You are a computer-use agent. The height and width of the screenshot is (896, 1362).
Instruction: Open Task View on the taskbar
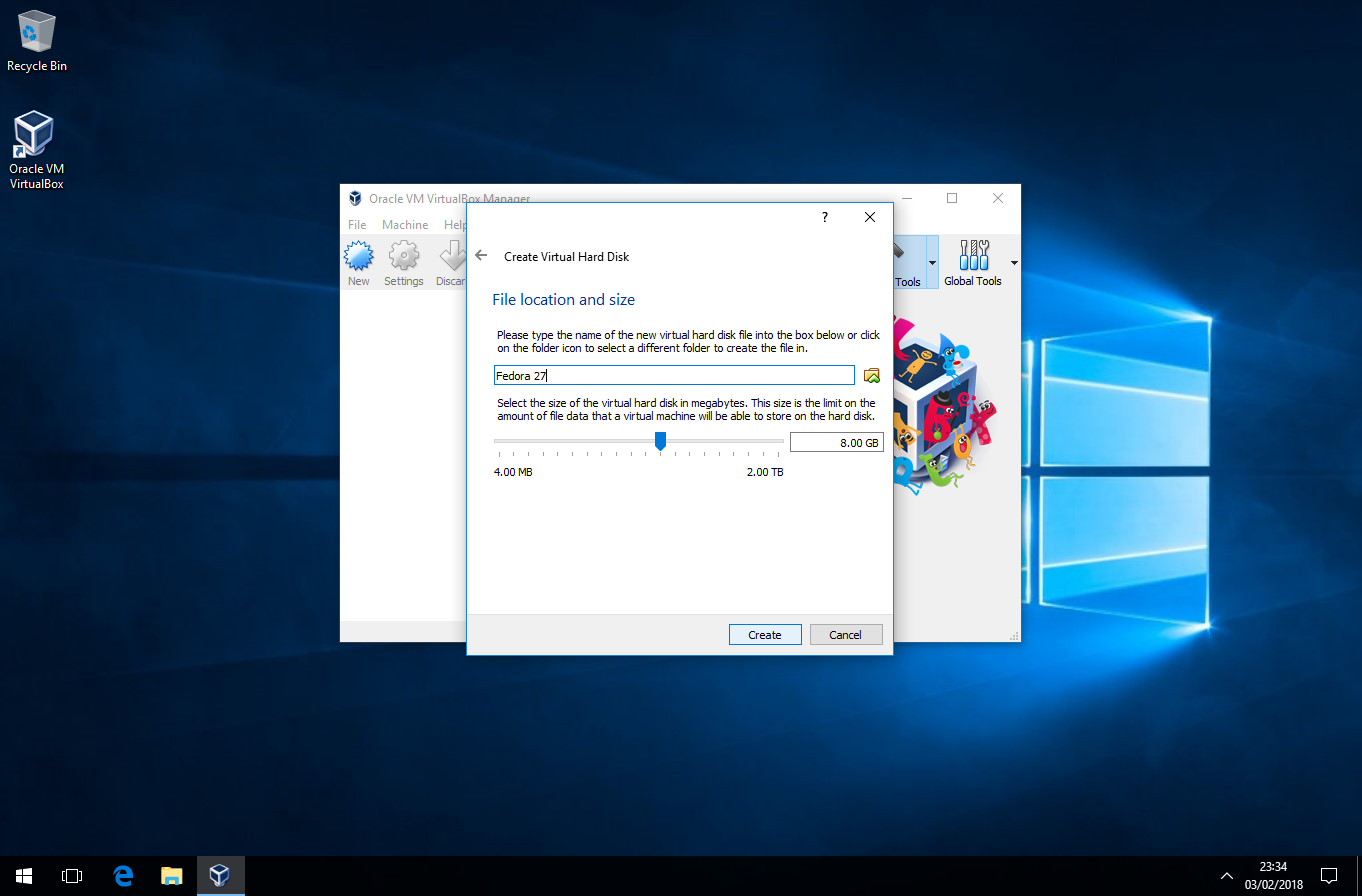click(72, 876)
